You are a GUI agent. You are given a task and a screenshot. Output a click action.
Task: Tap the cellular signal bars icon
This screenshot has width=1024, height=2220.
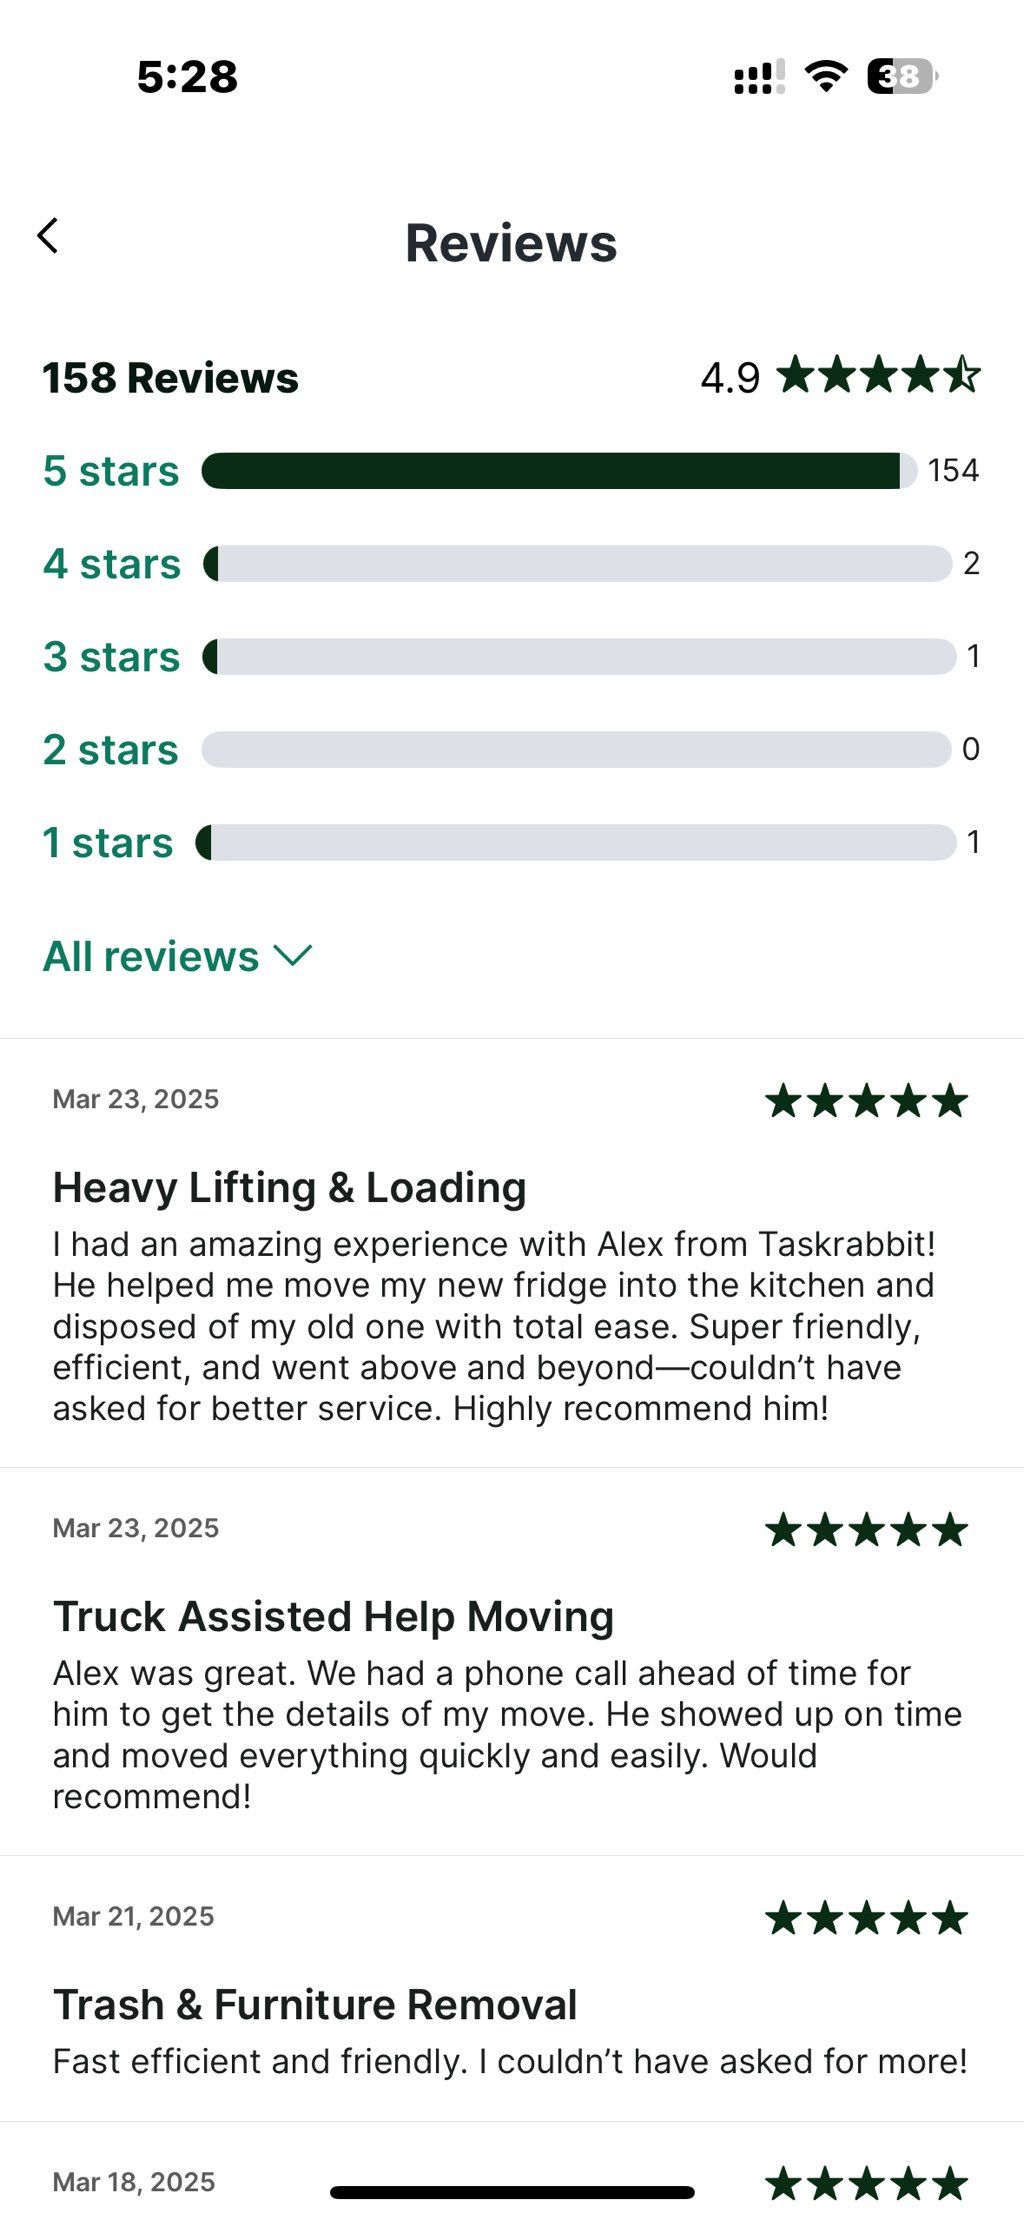(760, 76)
